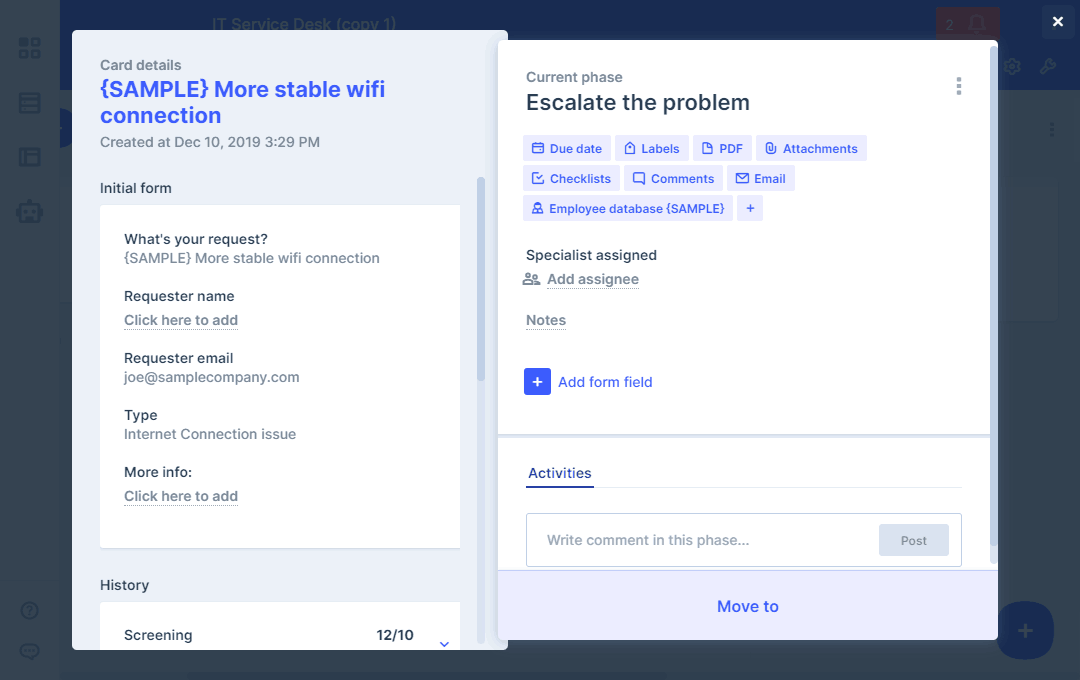Expand the Screening history entry
The width and height of the screenshot is (1080, 680).
(x=445, y=644)
